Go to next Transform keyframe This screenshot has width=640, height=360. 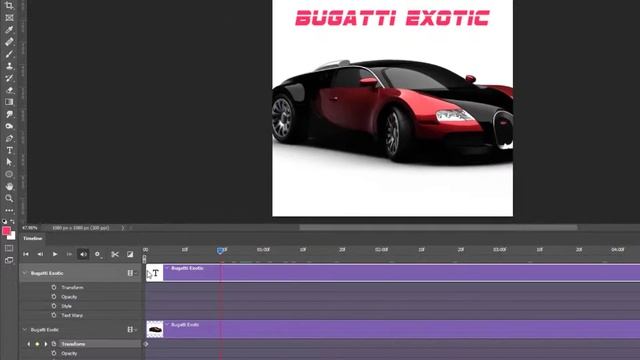pyautogui.click(x=46, y=344)
